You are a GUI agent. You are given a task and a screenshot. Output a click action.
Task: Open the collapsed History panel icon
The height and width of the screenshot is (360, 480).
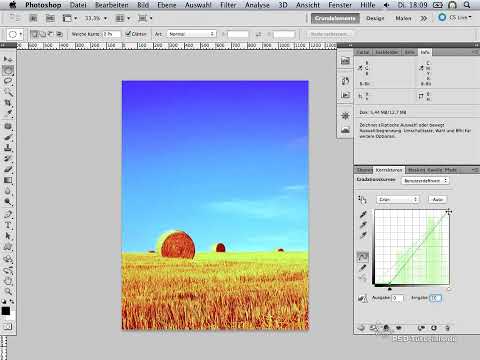tap(345, 80)
